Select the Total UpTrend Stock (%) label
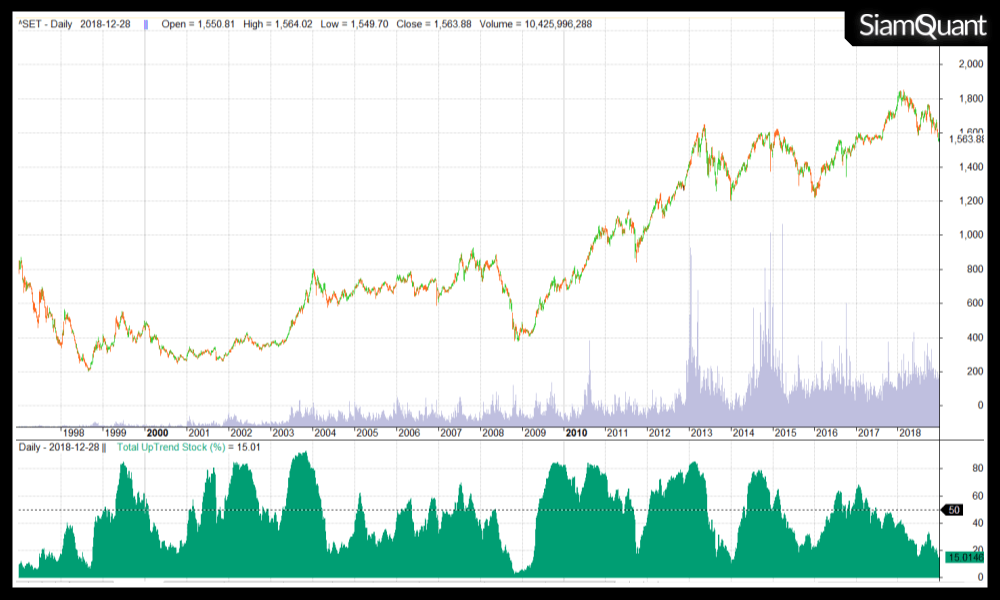Viewport: 1000px width, 600px height. pyautogui.click(x=171, y=446)
